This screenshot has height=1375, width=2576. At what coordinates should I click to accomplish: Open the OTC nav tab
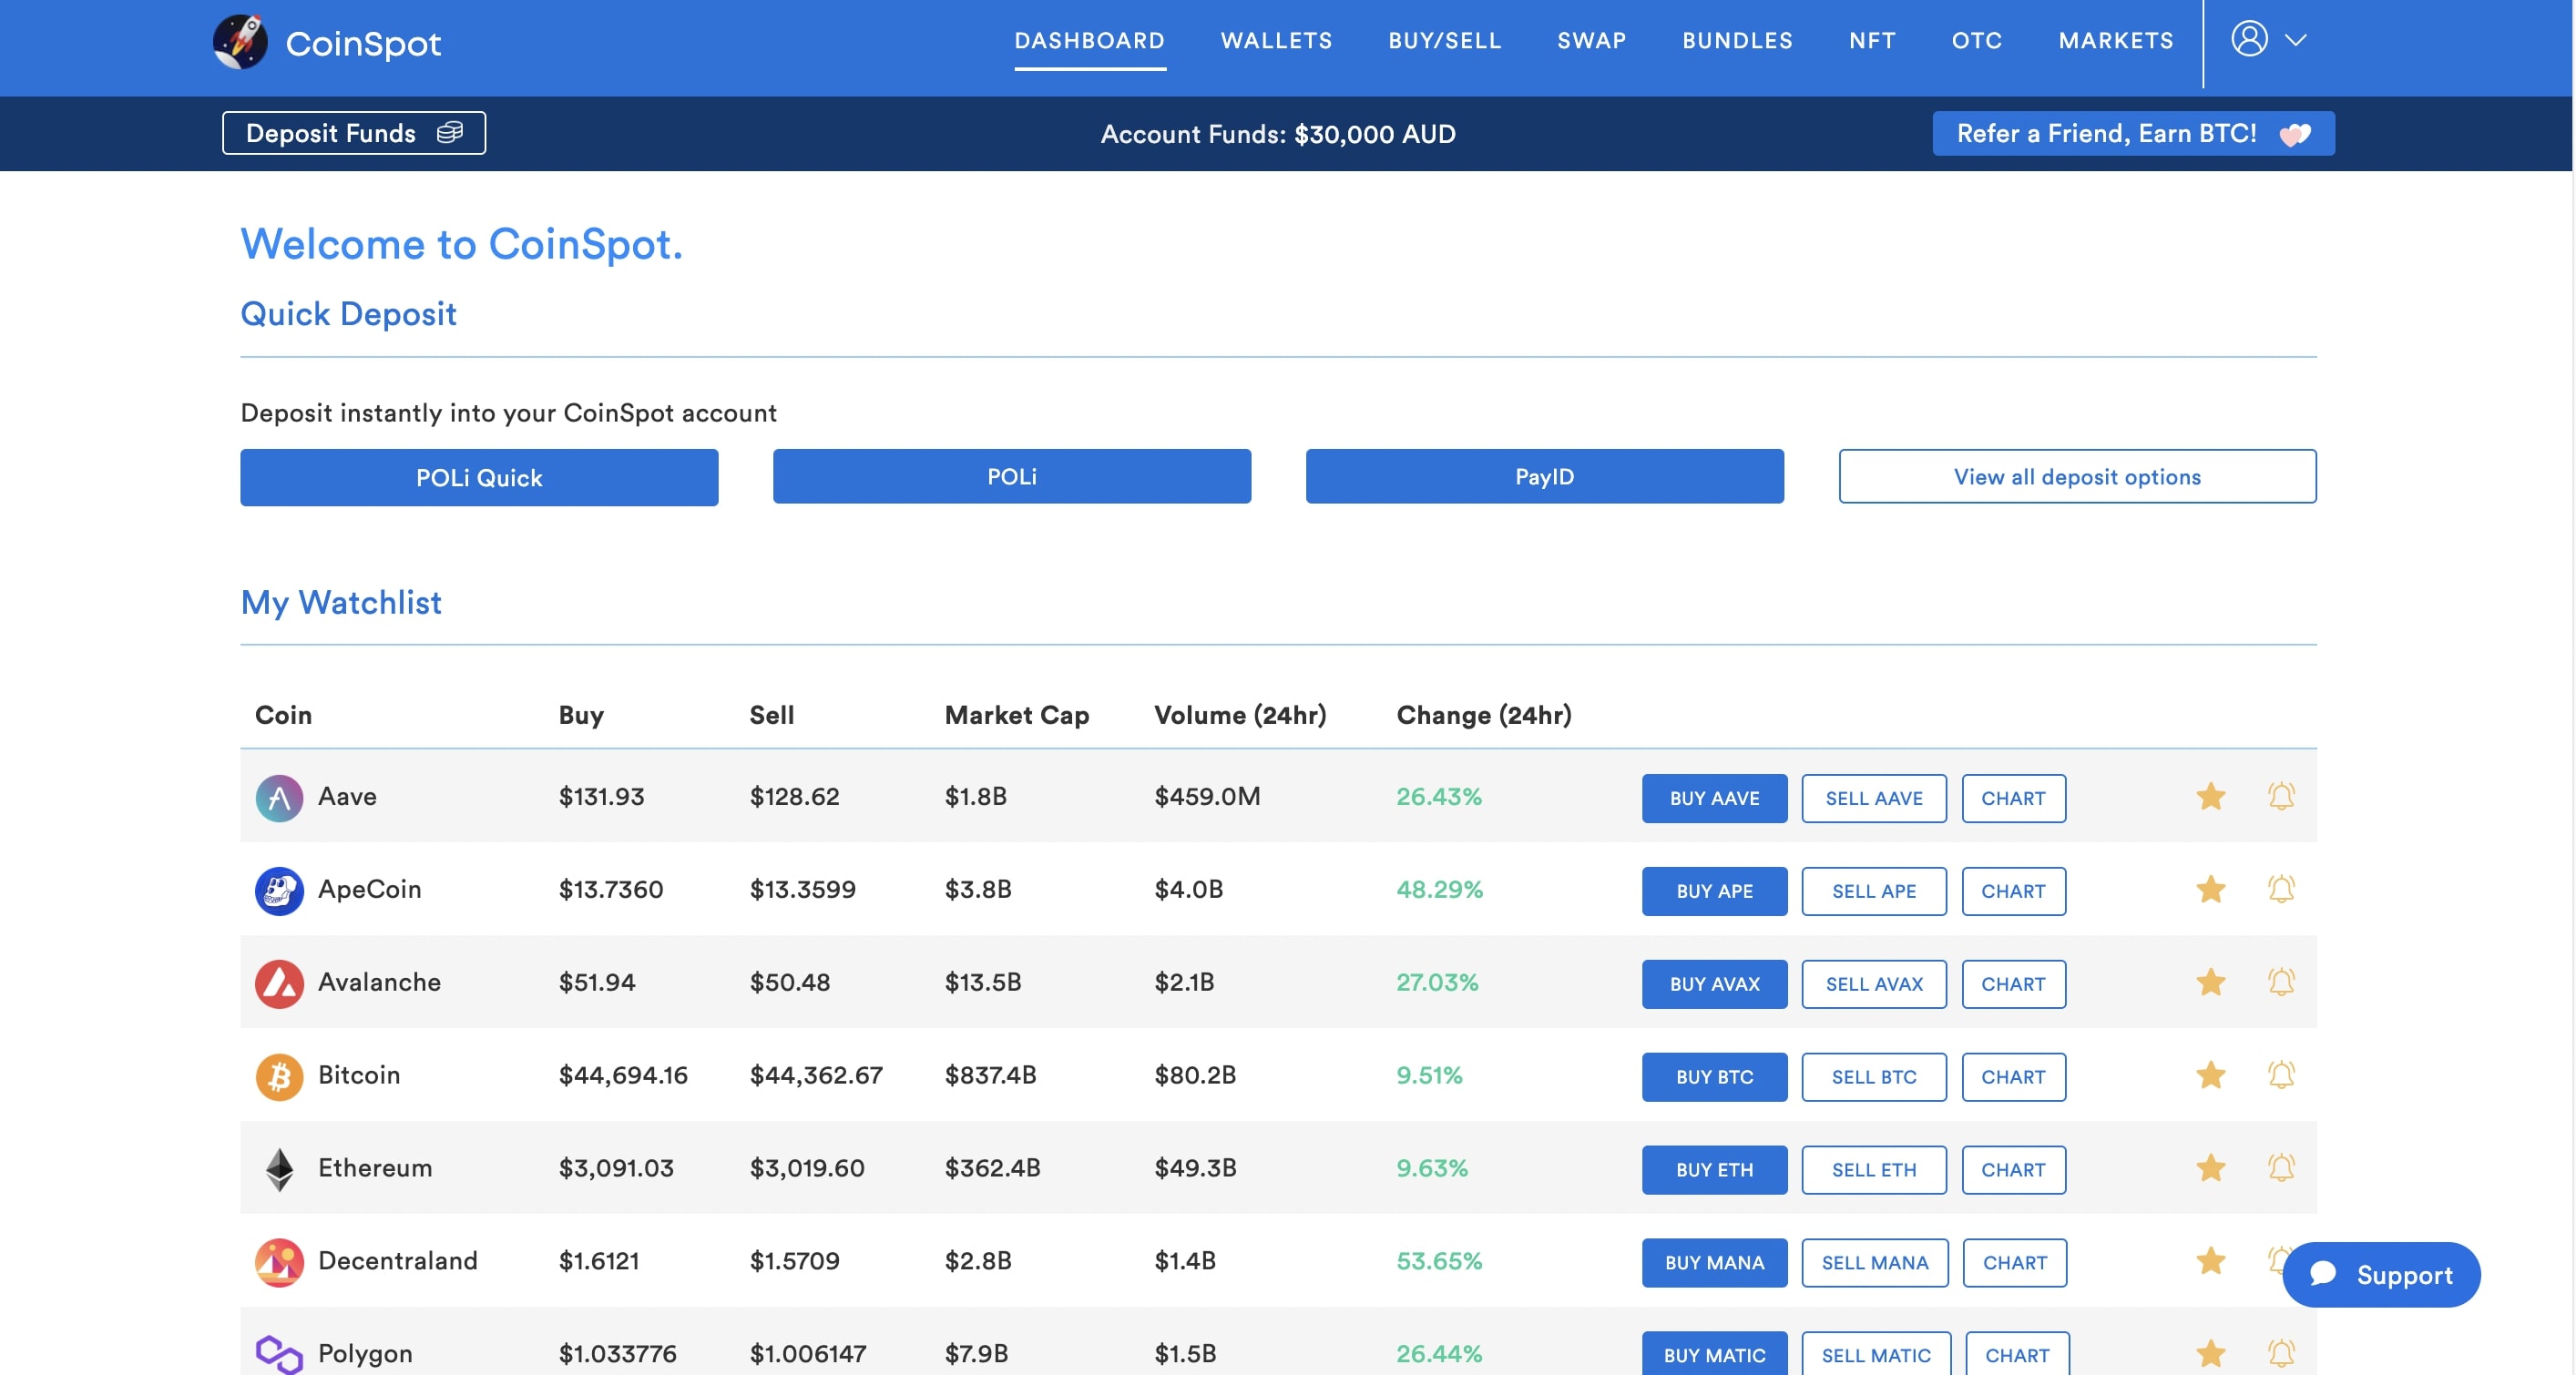(1977, 41)
